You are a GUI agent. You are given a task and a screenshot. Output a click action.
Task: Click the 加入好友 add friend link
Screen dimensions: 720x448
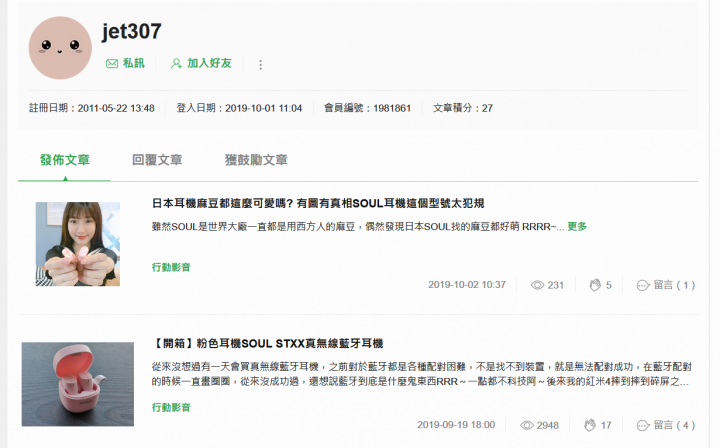(209, 63)
